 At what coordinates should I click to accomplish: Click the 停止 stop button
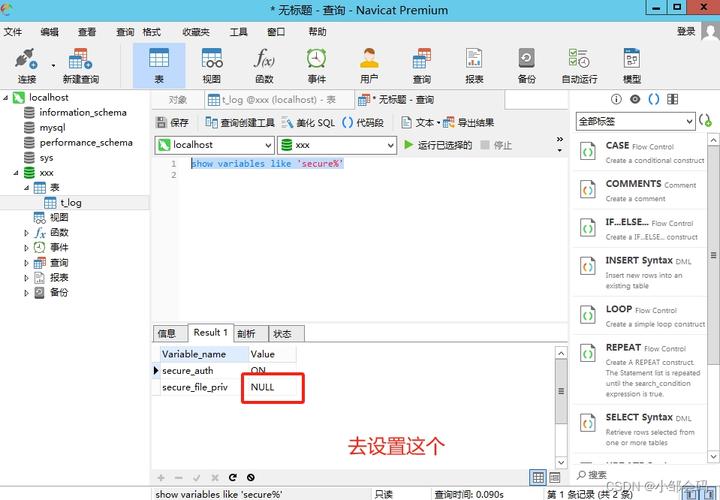coord(496,145)
